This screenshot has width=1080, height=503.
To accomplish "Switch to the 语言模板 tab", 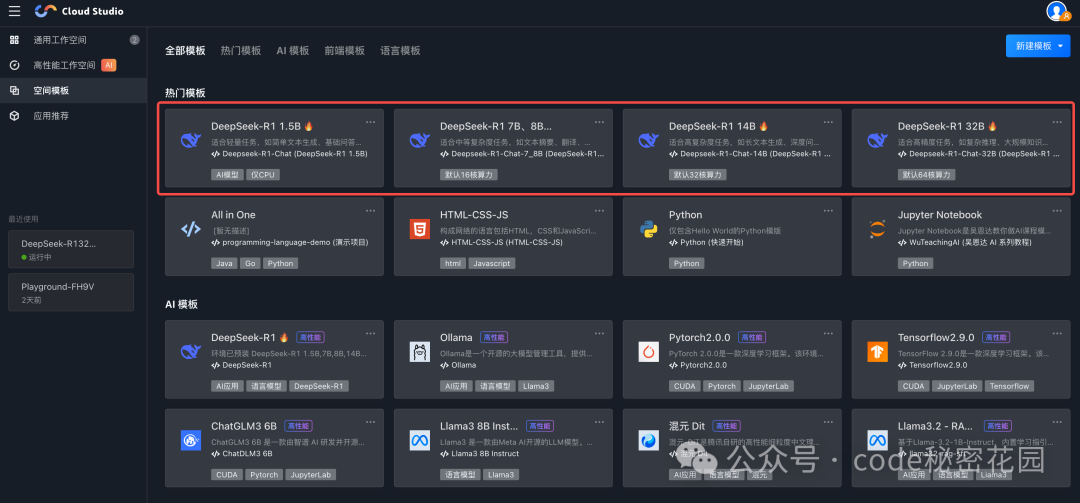I will pyautogui.click(x=400, y=51).
